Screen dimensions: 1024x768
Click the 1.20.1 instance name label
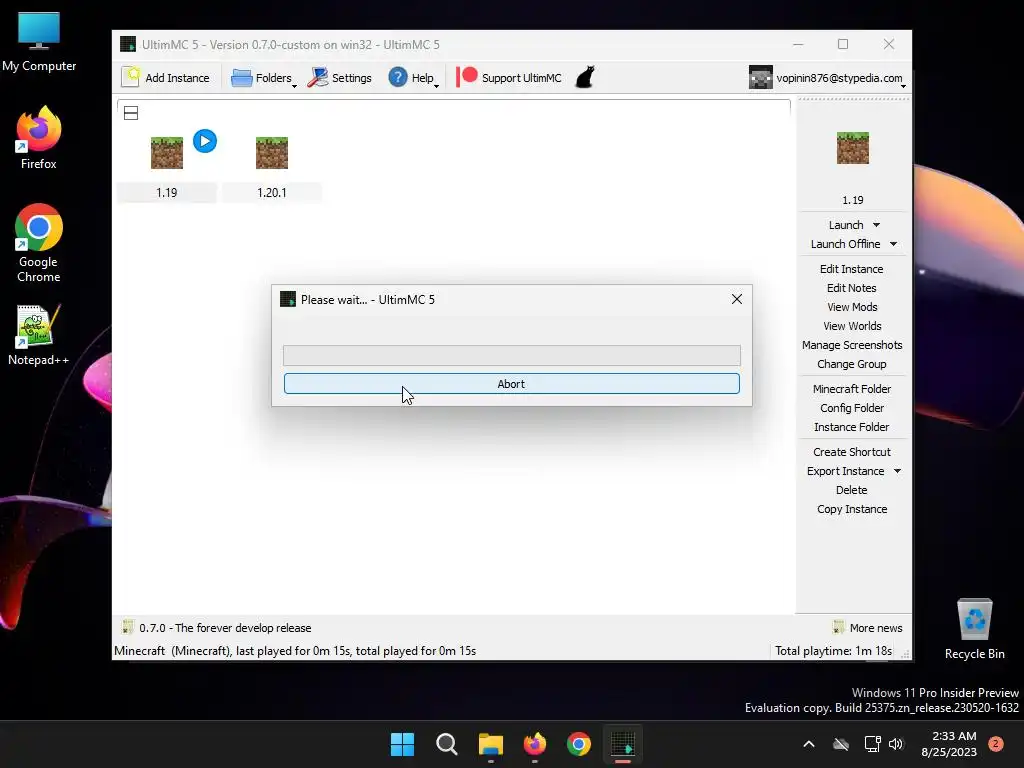(272, 193)
